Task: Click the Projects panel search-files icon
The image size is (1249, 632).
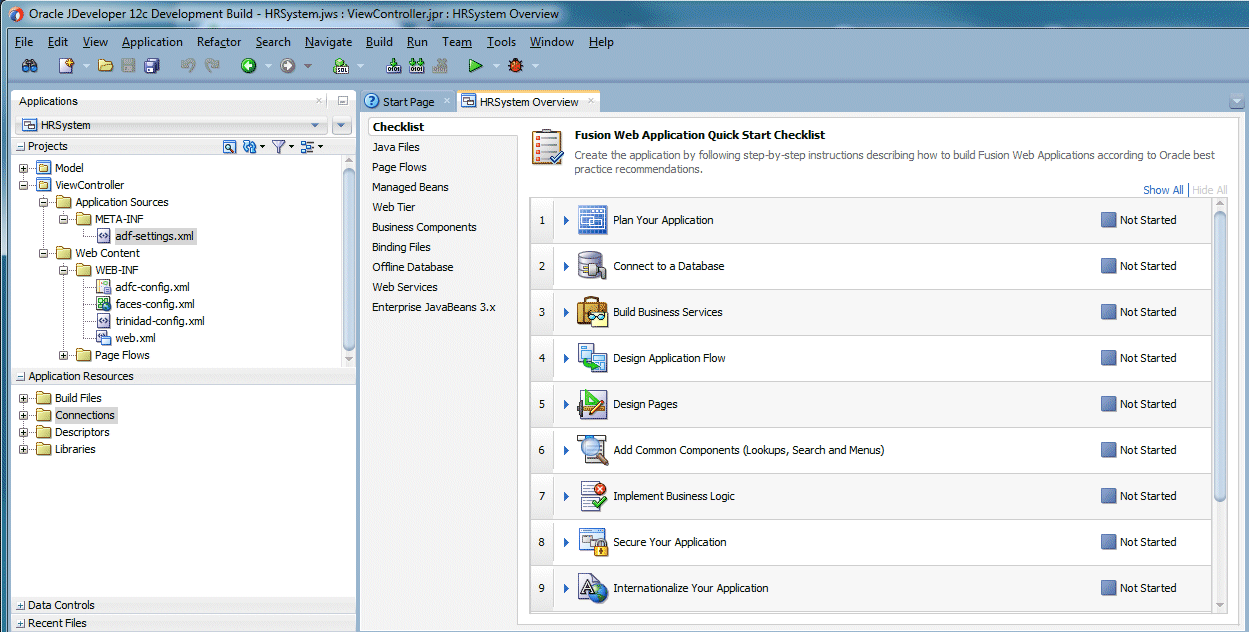Action: (229, 146)
